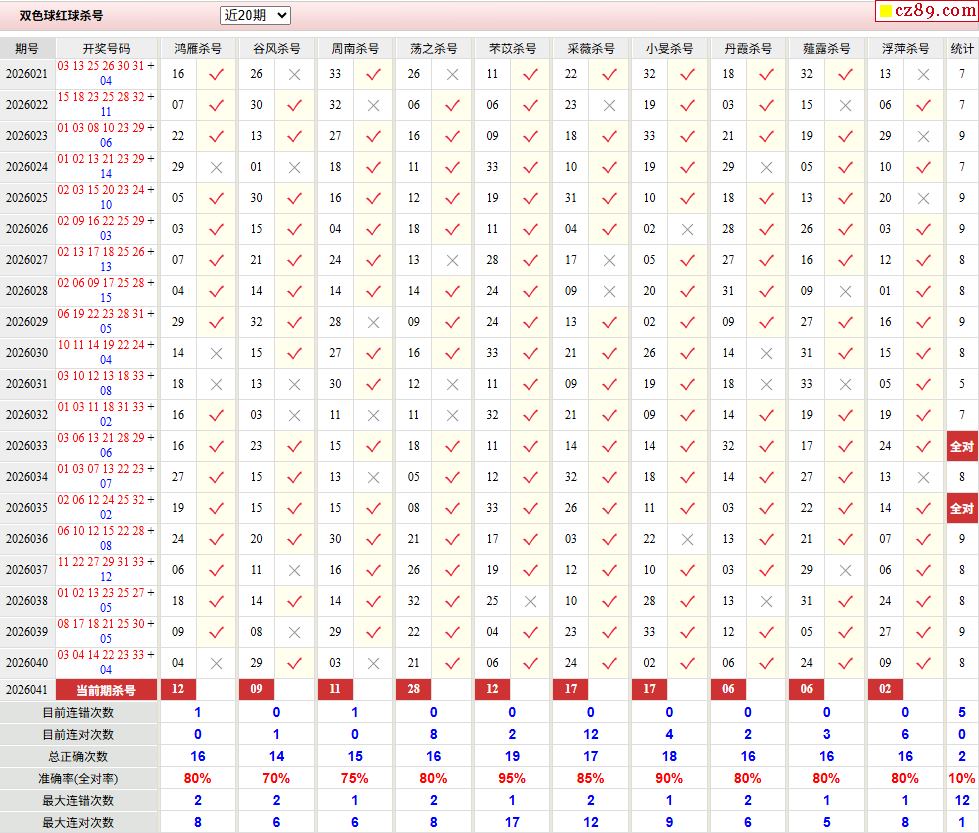Viewport: 979px width, 833px height.
Task: Click the yellow square in the cz89 logo
Action: (x=886, y=12)
